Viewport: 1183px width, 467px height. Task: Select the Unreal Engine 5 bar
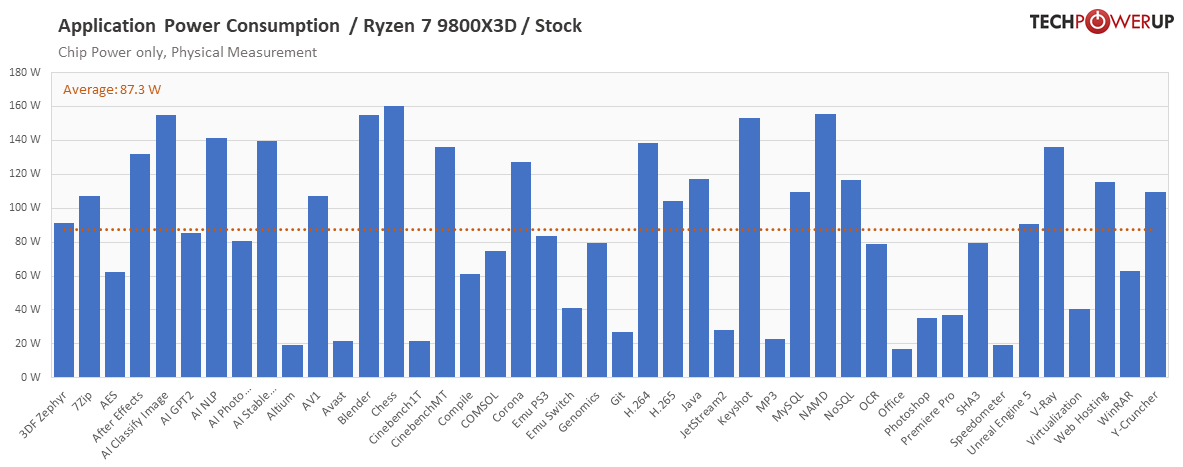[1030, 300]
